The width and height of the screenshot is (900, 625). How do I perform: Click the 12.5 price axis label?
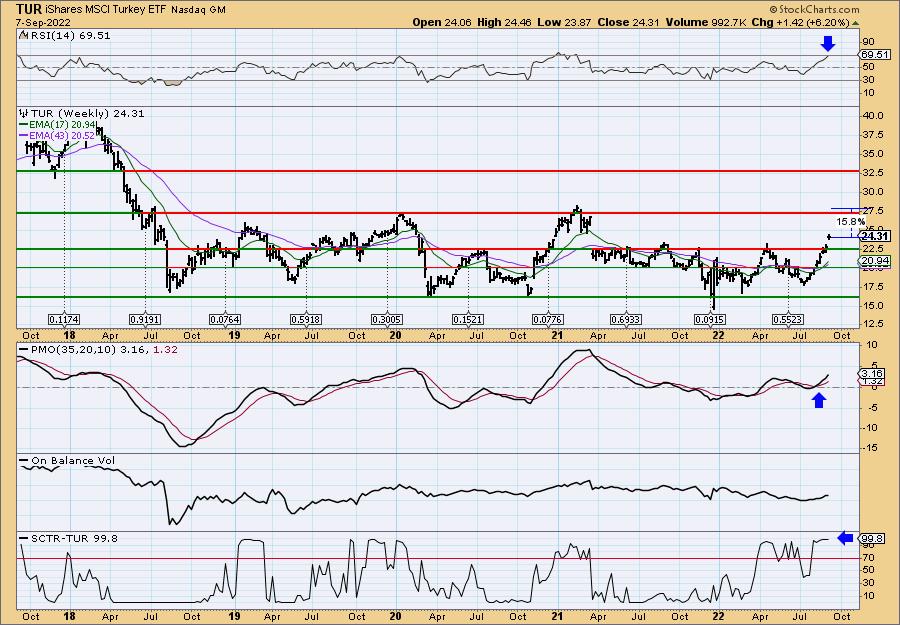coord(872,324)
